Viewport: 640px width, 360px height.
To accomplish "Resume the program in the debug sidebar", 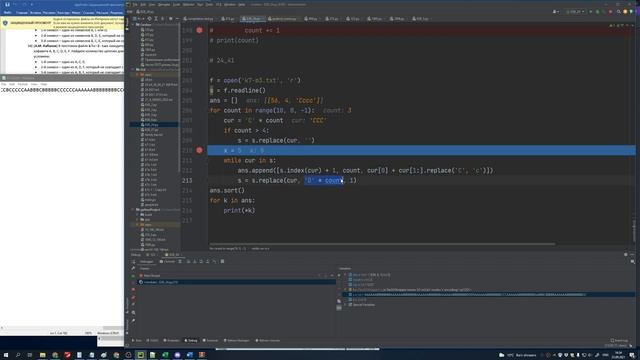I will pos(133,276).
